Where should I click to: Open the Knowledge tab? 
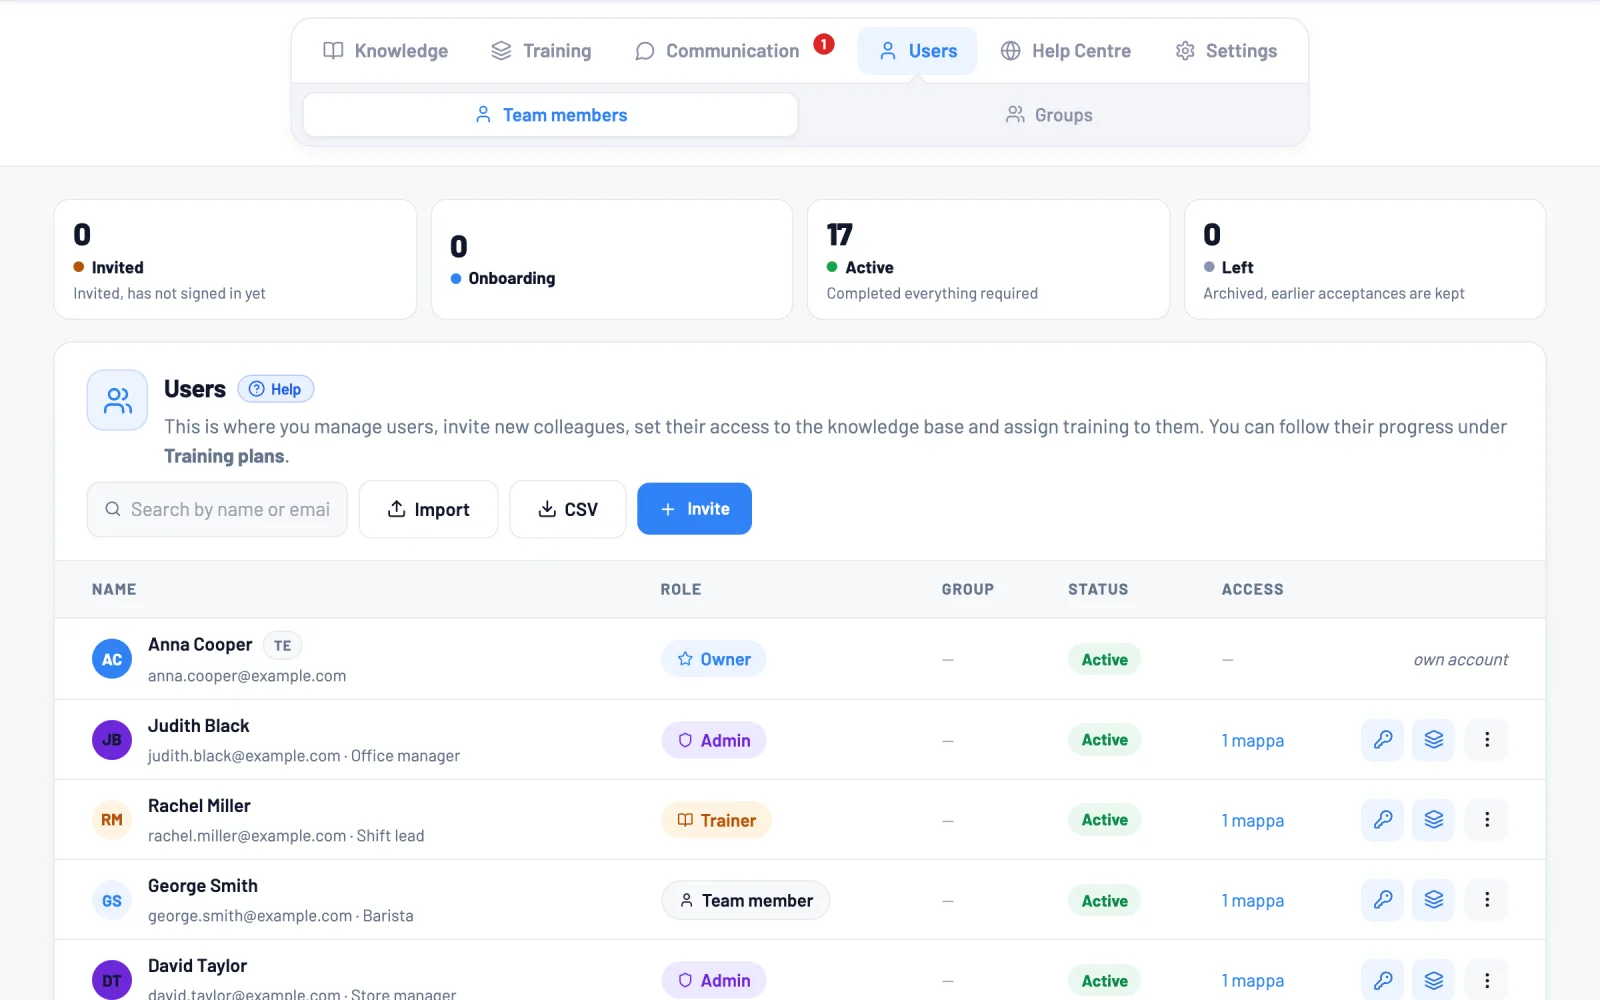point(386,51)
